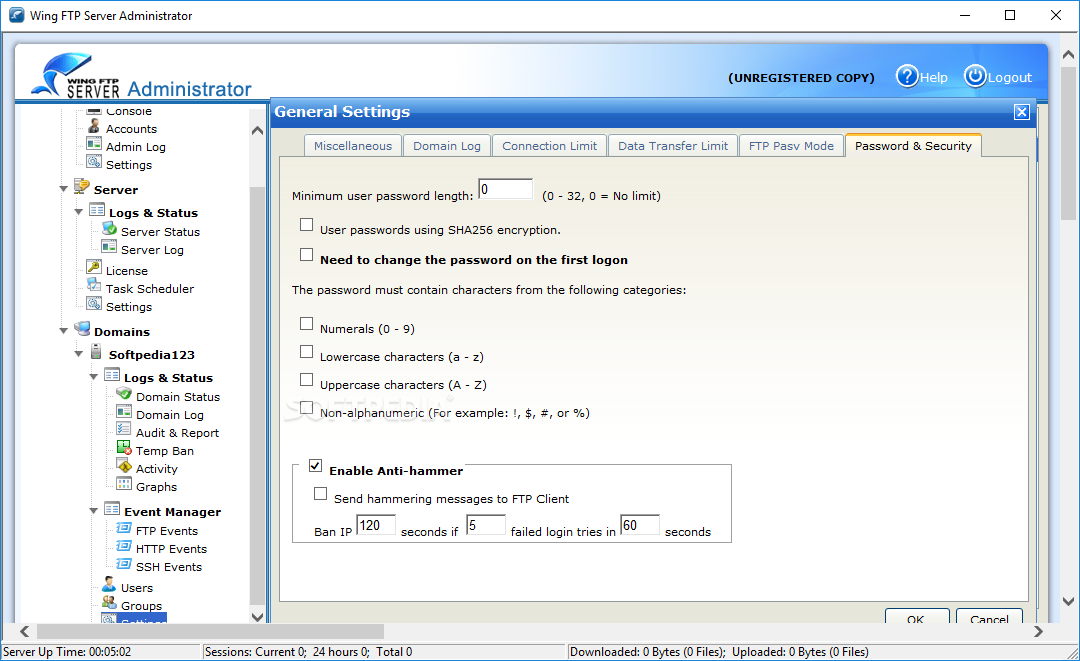Click the Temp Ban icon
Image resolution: width=1080 pixels, height=661 pixels.
(124, 448)
